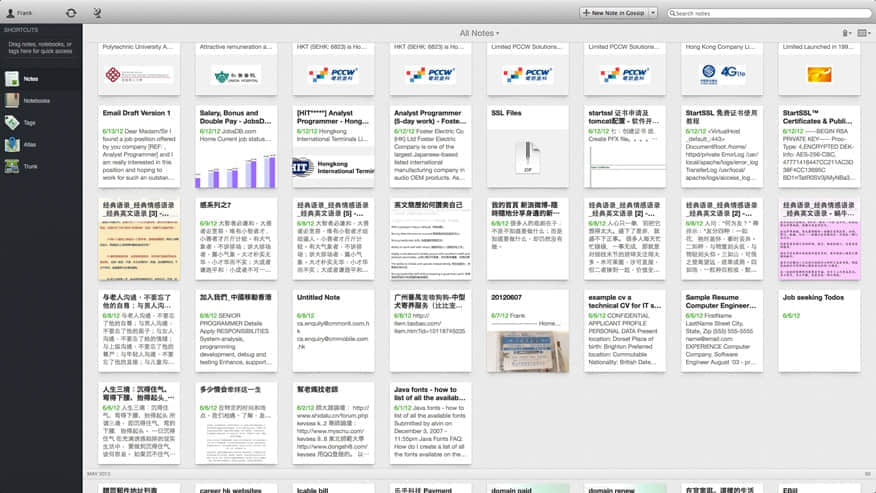Click the zip file icon in SSL Files
Image resolution: width=876 pixels, height=493 pixels.
tap(528, 157)
